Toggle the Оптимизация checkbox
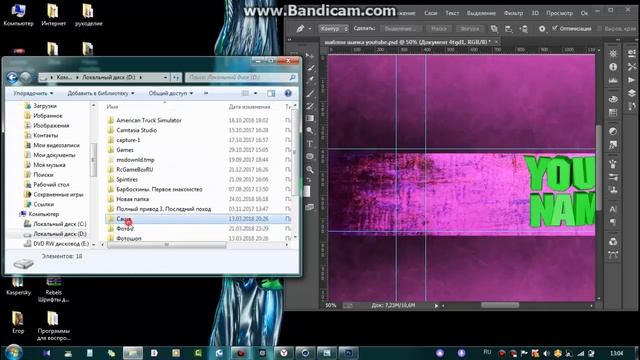Viewport: 640px width, 360px height. pyautogui.click(x=554, y=28)
